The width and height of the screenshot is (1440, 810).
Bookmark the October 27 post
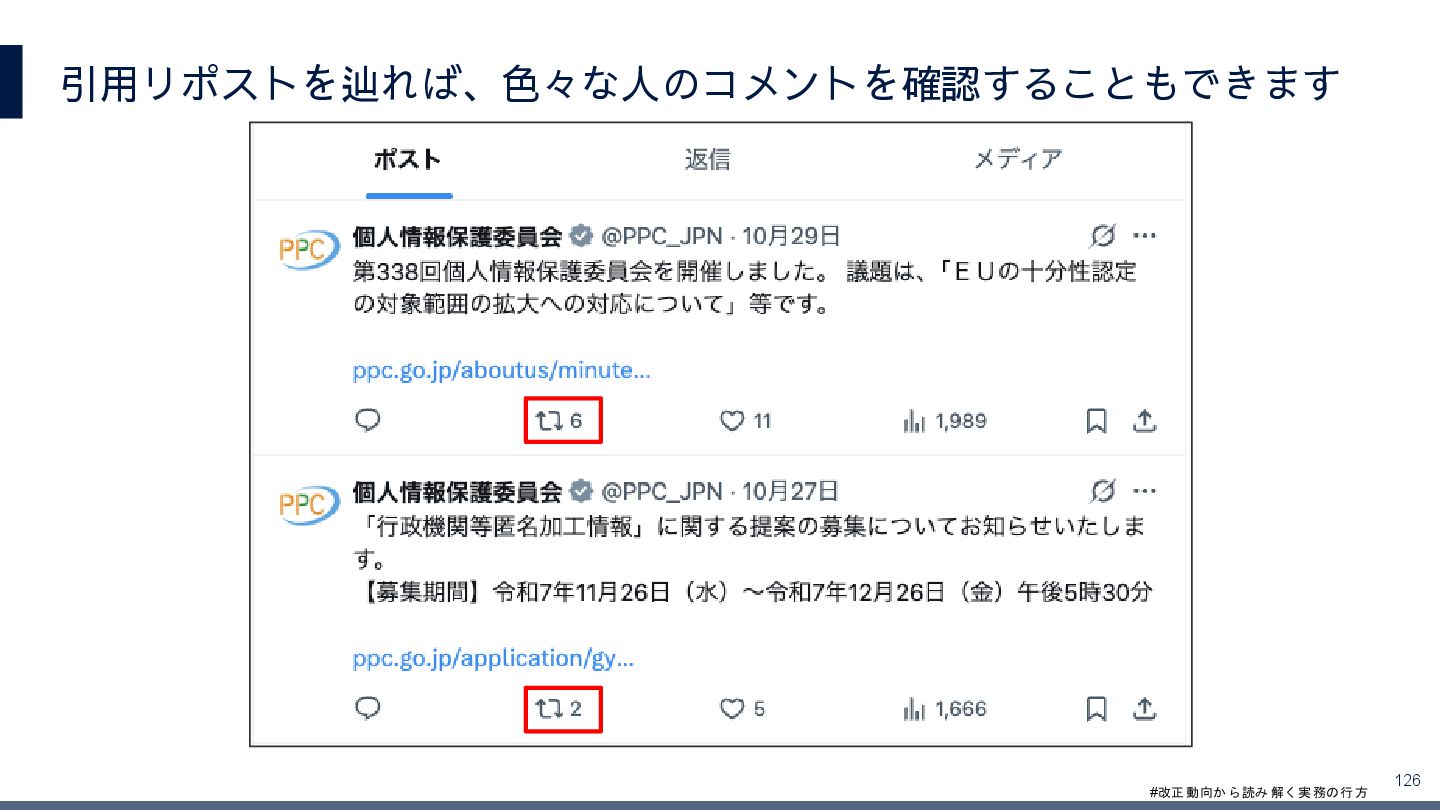point(1097,709)
